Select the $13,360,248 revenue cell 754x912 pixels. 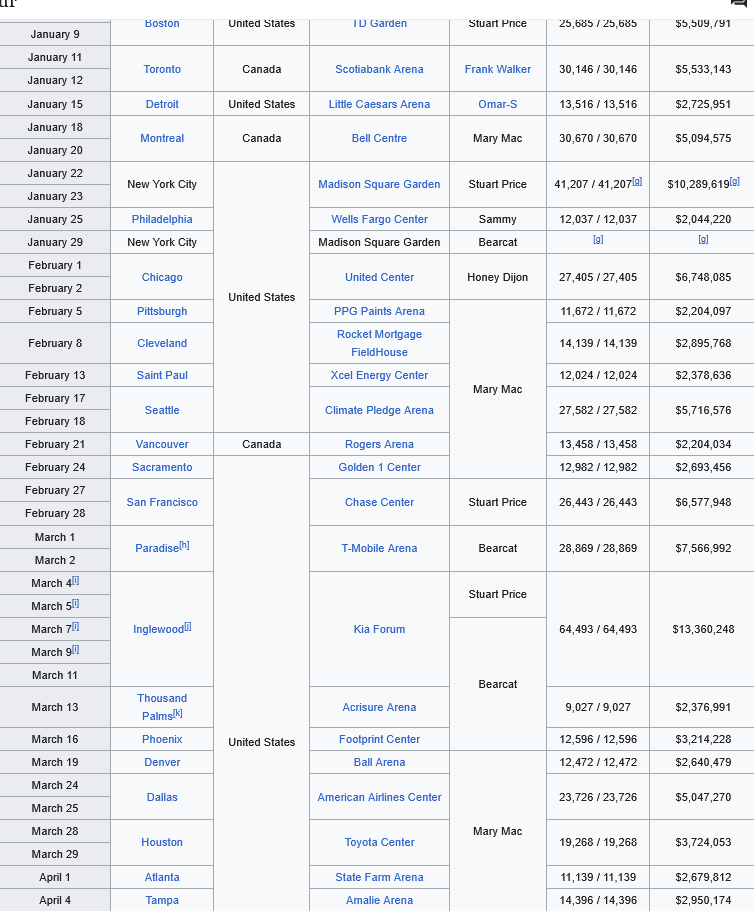pos(703,629)
